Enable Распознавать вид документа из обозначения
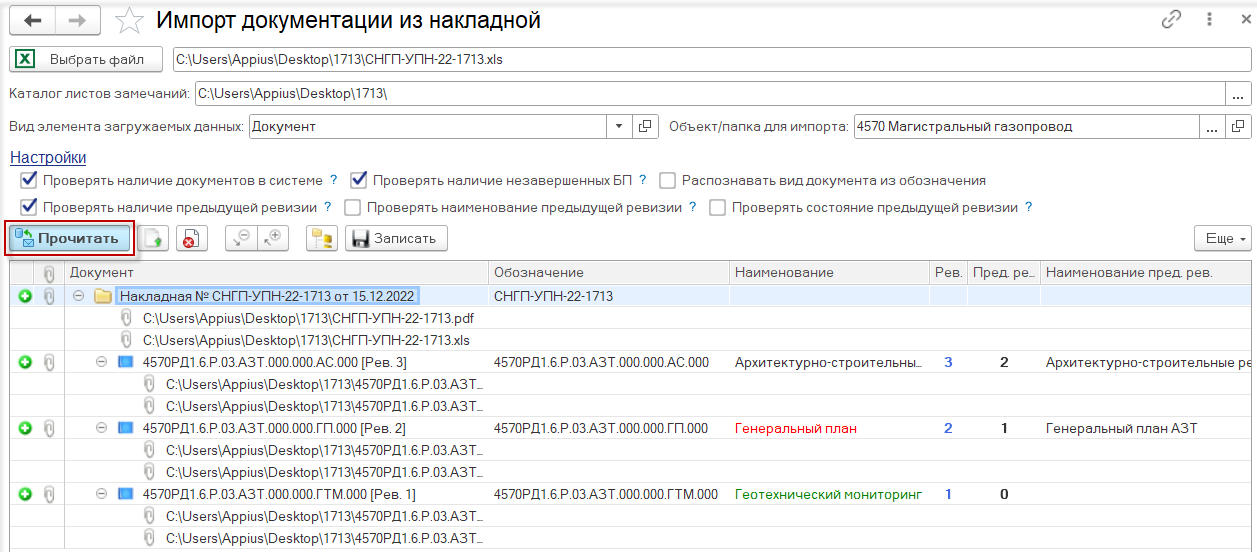Screen dimensions: 1257x552 [x=668, y=181]
